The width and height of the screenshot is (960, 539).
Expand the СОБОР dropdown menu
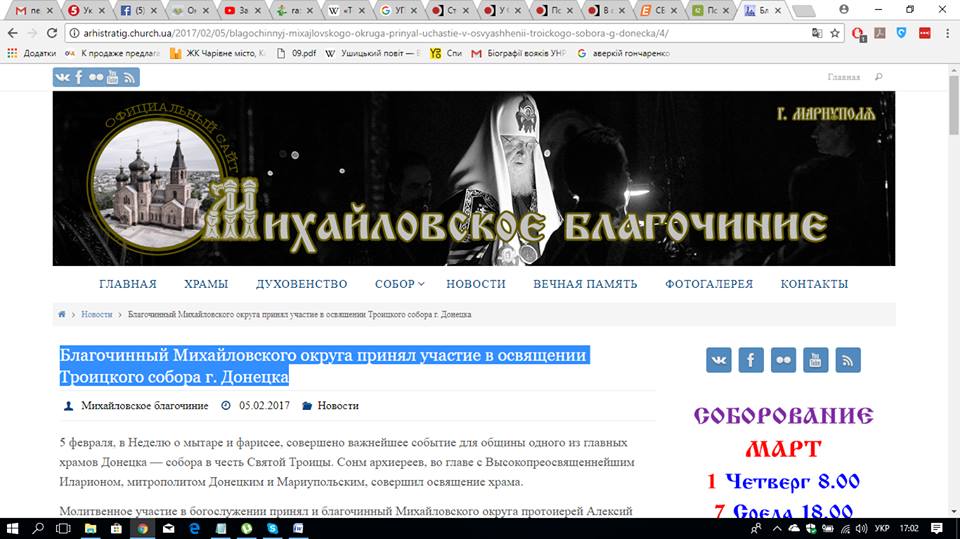click(399, 284)
